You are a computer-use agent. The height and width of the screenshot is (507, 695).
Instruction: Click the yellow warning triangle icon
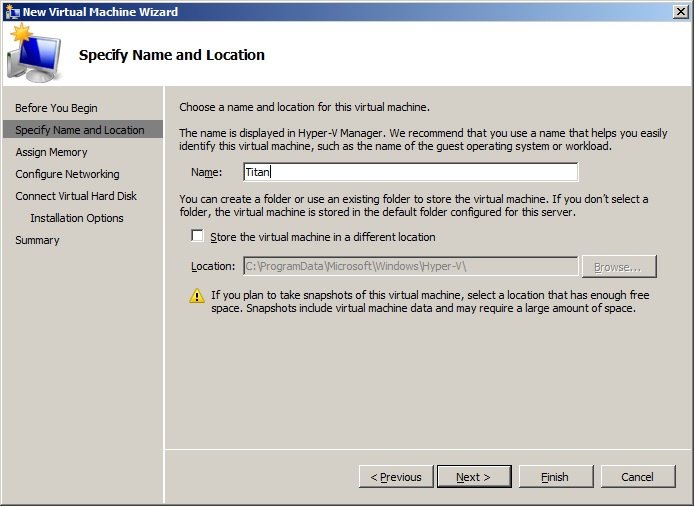197,296
